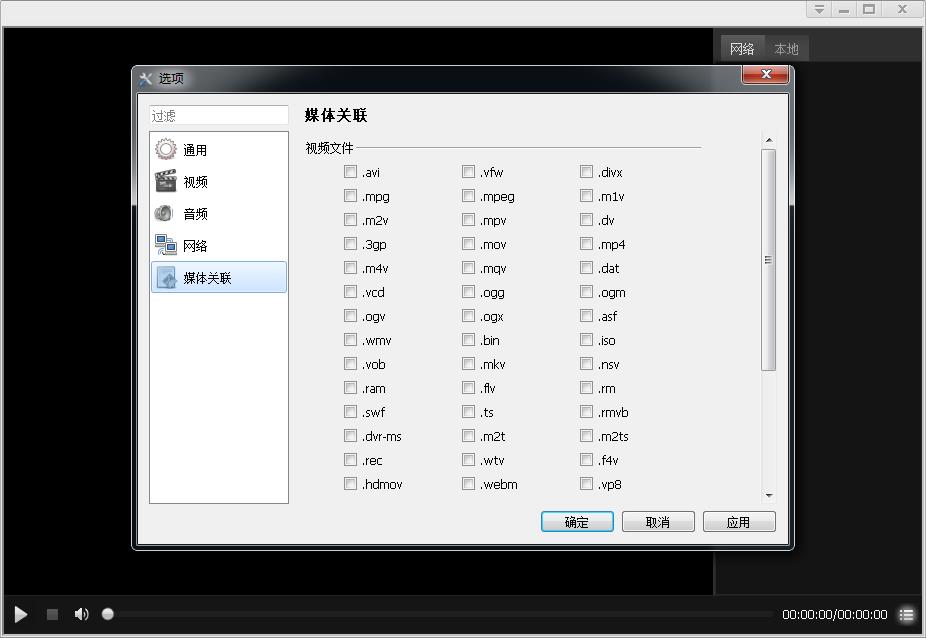The width and height of the screenshot is (926, 638).
Task: Click the scrollbar down arrow
Action: [x=768, y=496]
